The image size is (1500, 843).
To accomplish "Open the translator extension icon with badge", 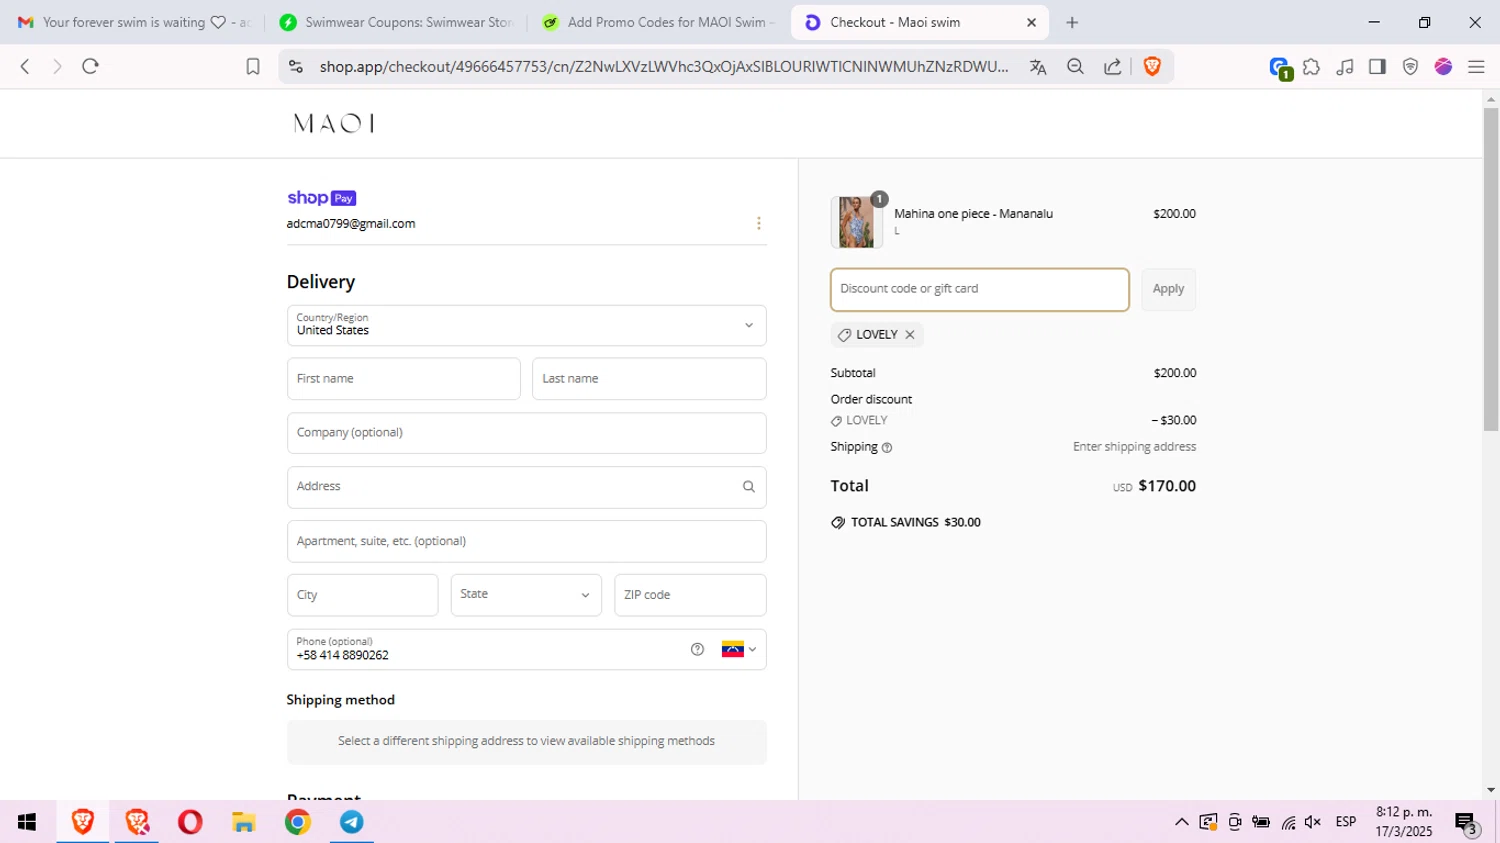I will [x=1280, y=68].
